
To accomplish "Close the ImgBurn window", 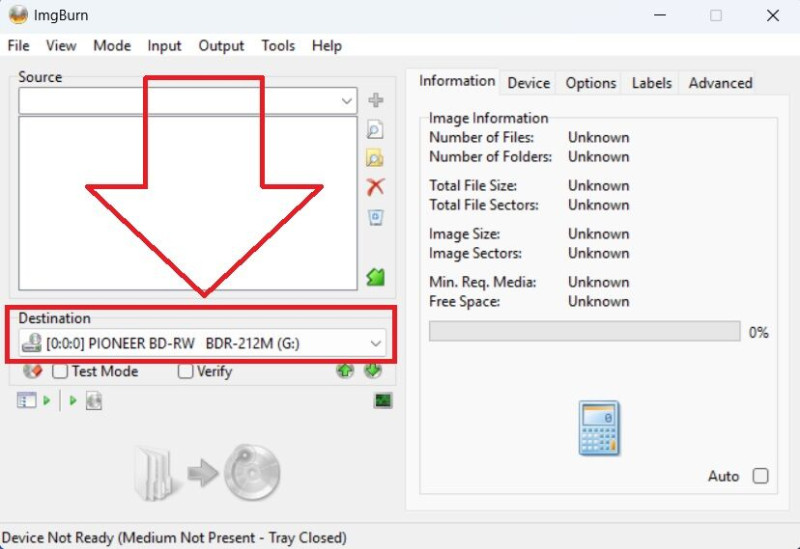I will [772, 15].
